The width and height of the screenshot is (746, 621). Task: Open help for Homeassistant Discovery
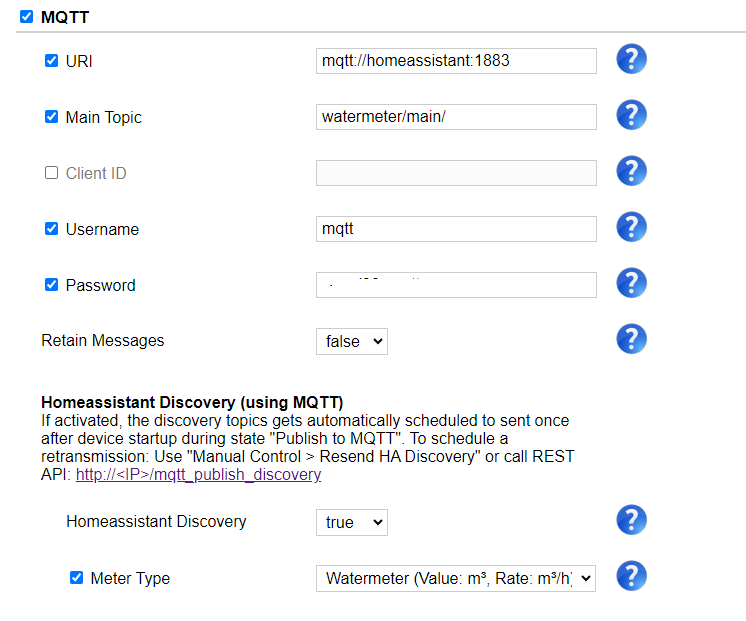coord(631,520)
